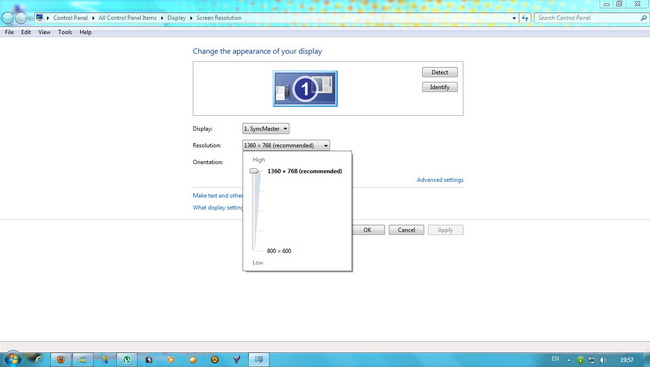Image resolution: width=650 pixels, height=367 pixels.
Task: Open the volume speaker tray icon
Action: (604, 360)
